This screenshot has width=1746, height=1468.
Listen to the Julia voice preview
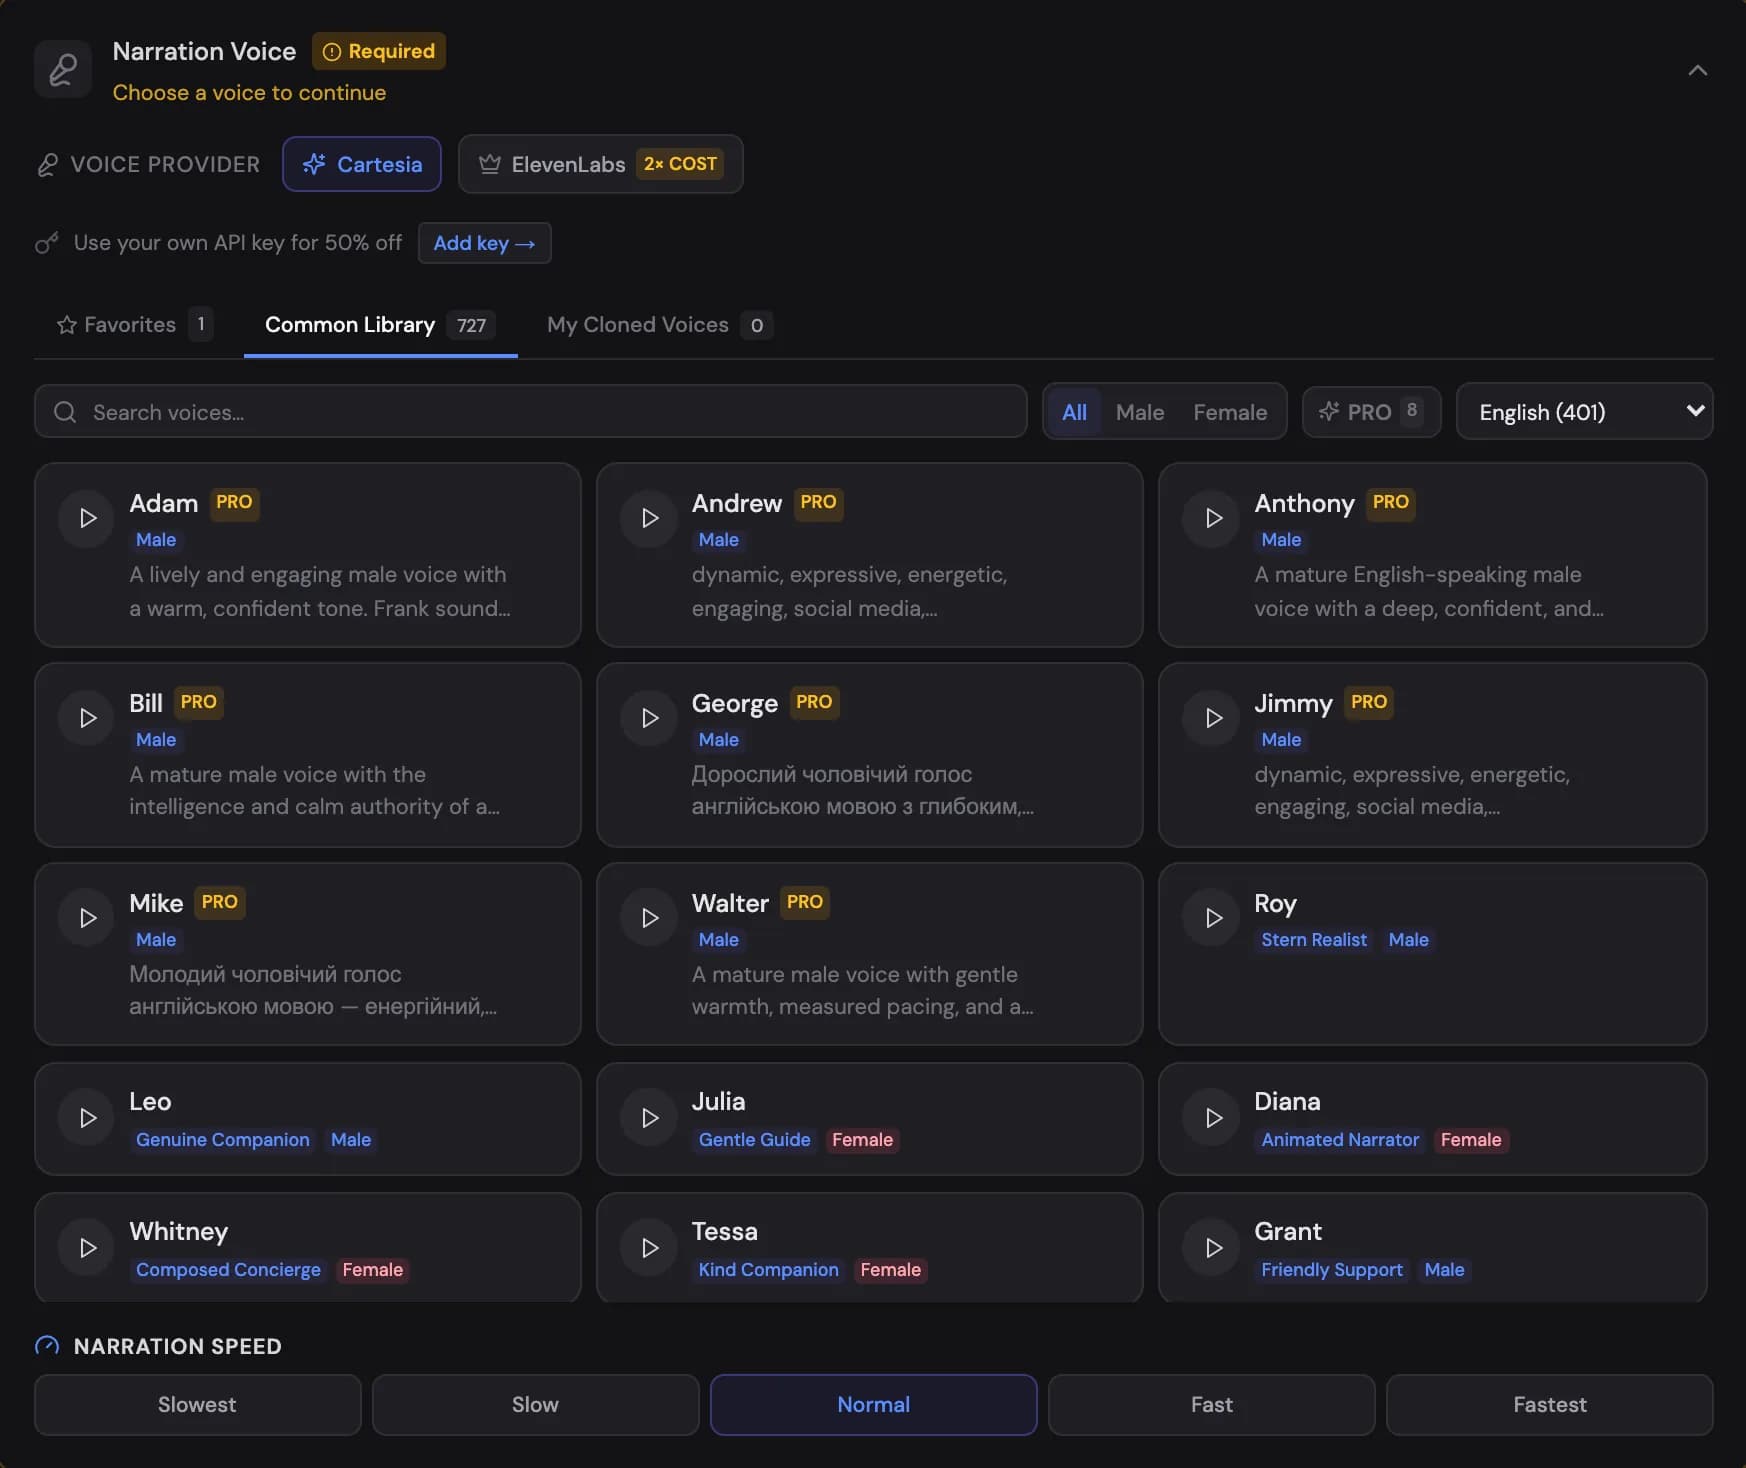pyautogui.click(x=649, y=1118)
